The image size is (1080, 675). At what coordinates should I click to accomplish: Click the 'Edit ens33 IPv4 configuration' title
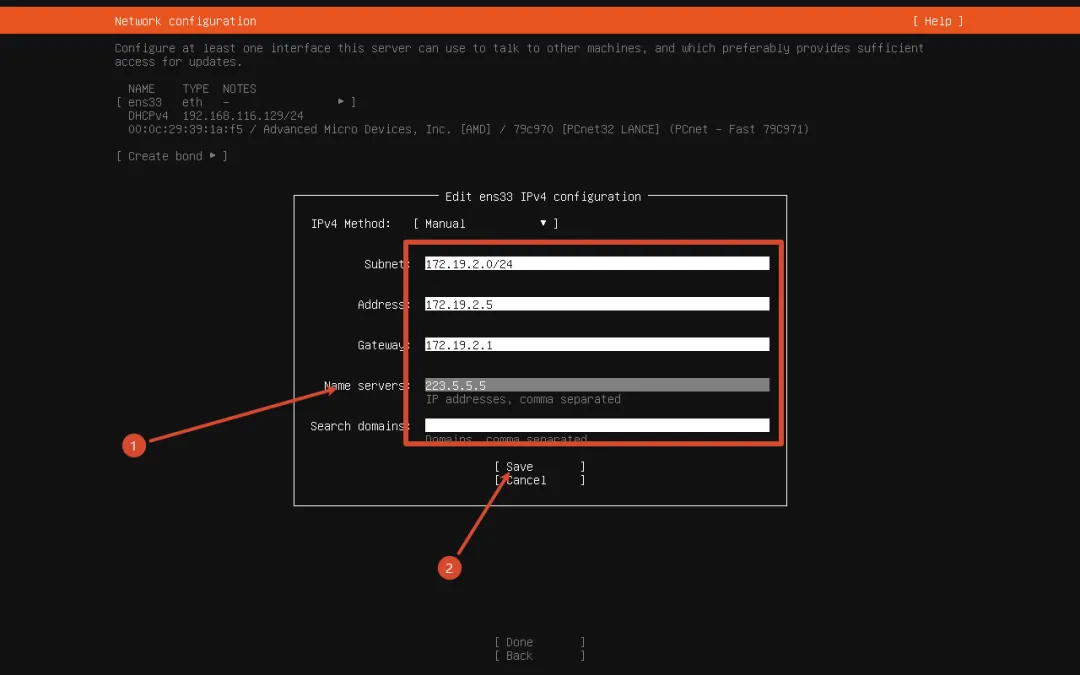point(543,197)
